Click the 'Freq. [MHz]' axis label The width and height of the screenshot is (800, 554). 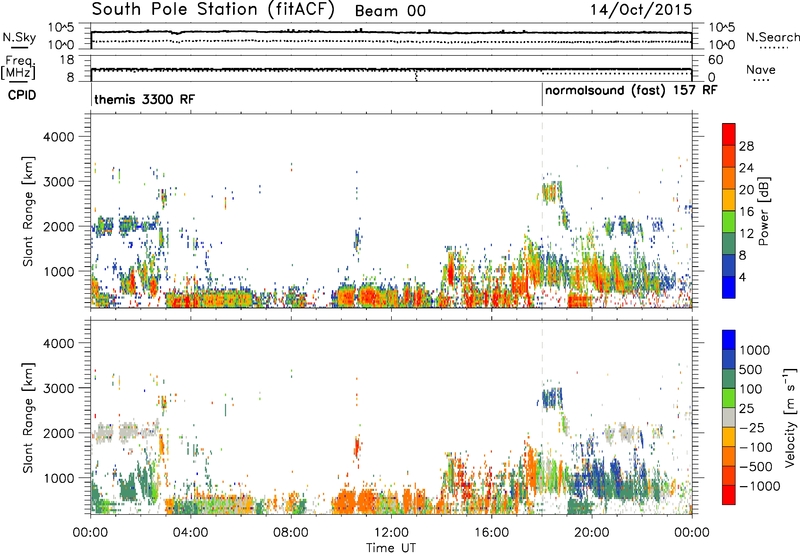point(18,67)
